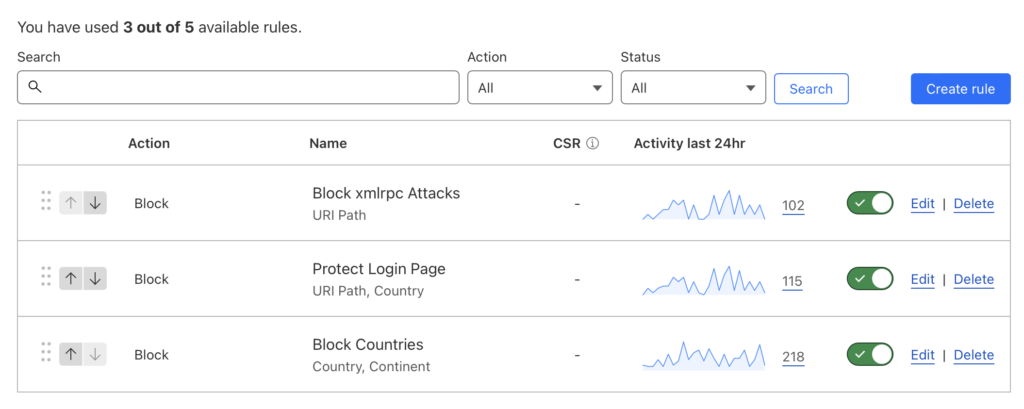Click the Name column header
The image size is (1024, 409).
pyautogui.click(x=328, y=143)
